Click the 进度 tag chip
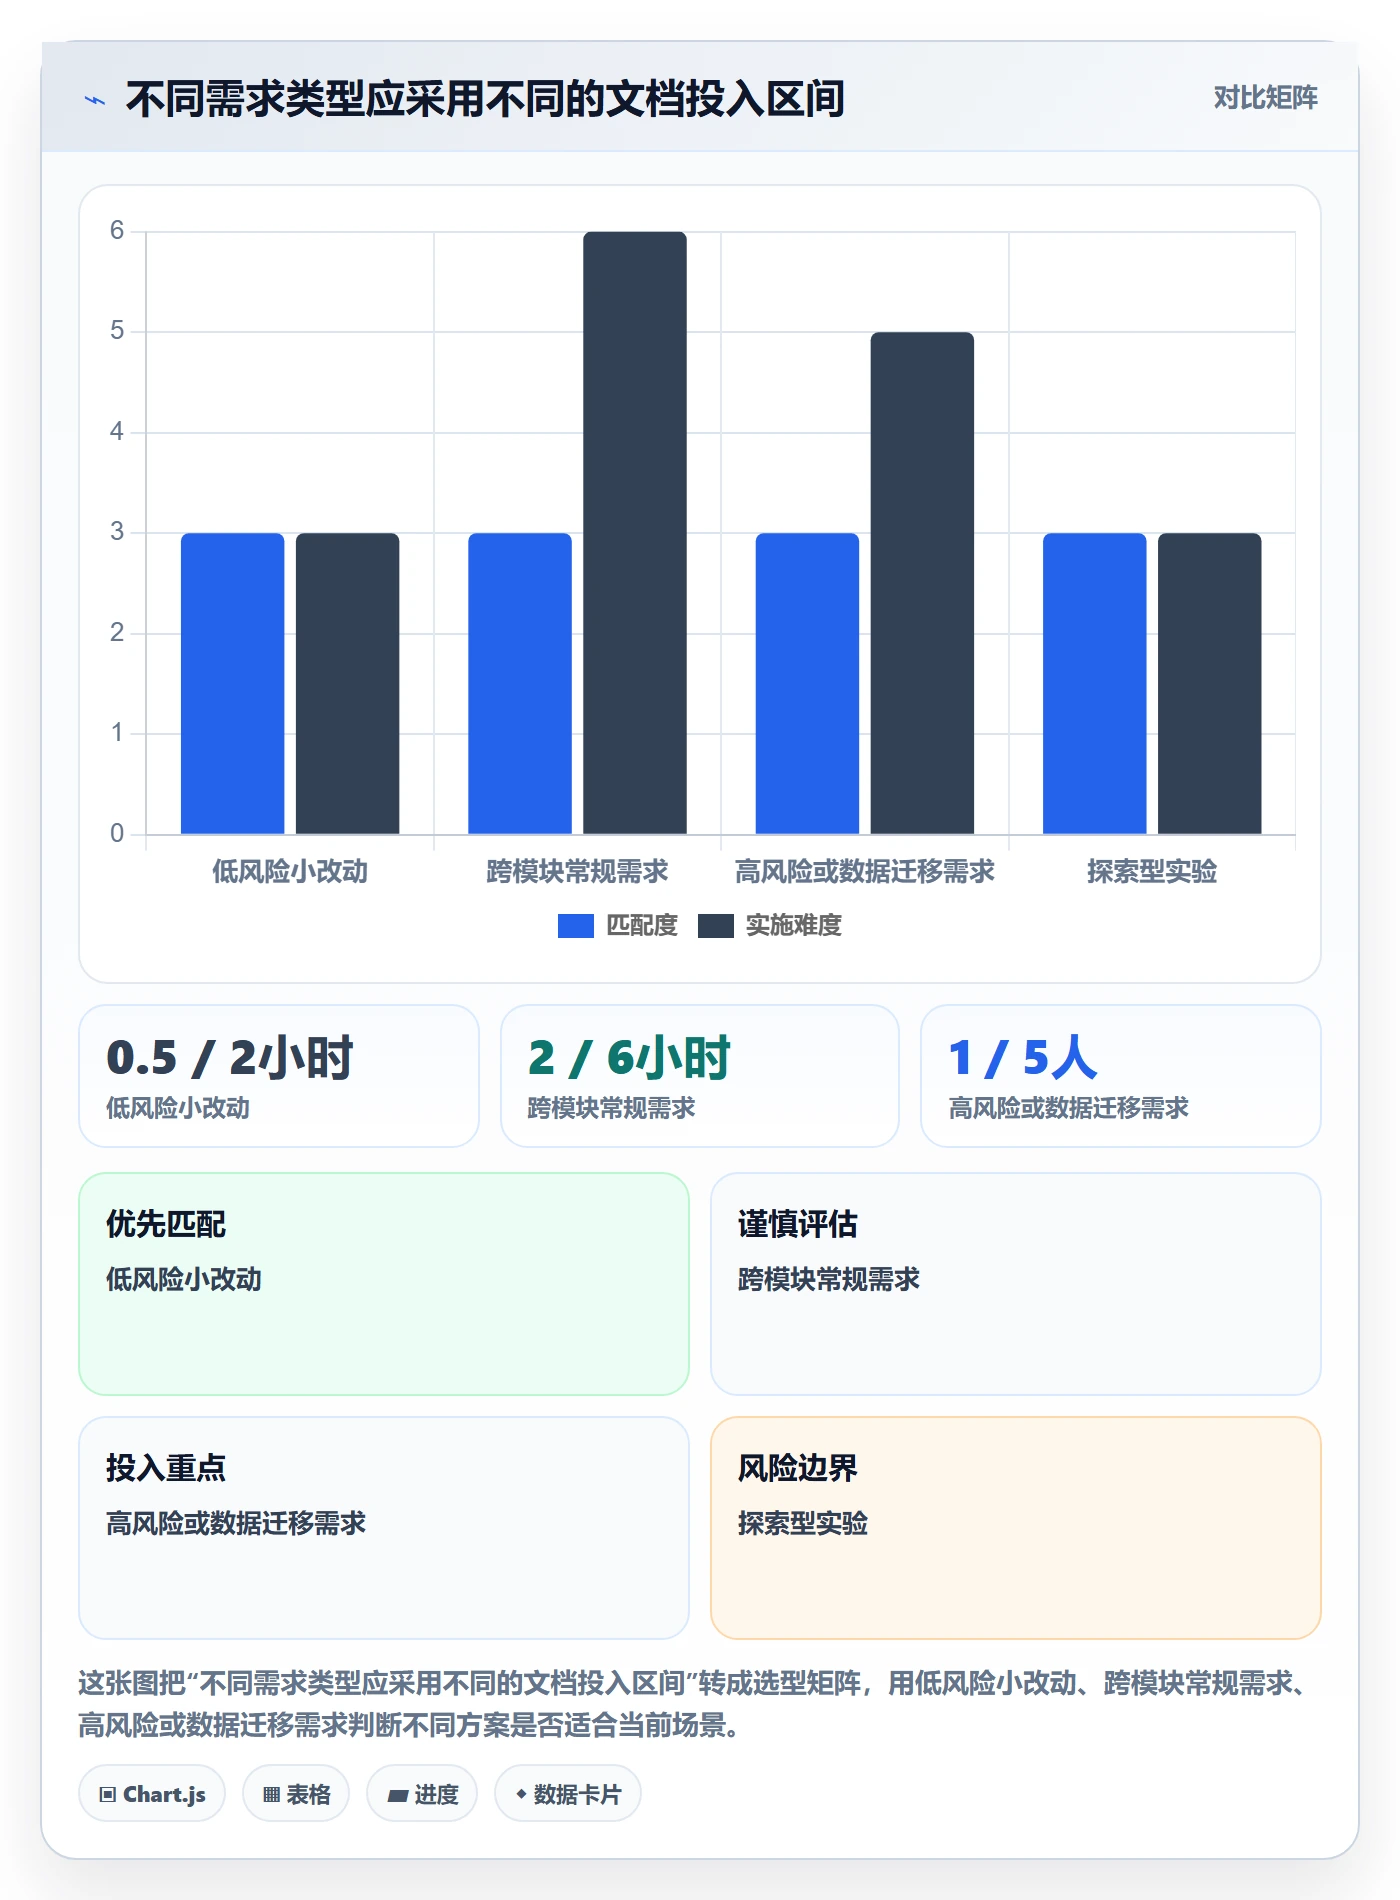The height and width of the screenshot is (1900, 1400). tap(422, 1794)
